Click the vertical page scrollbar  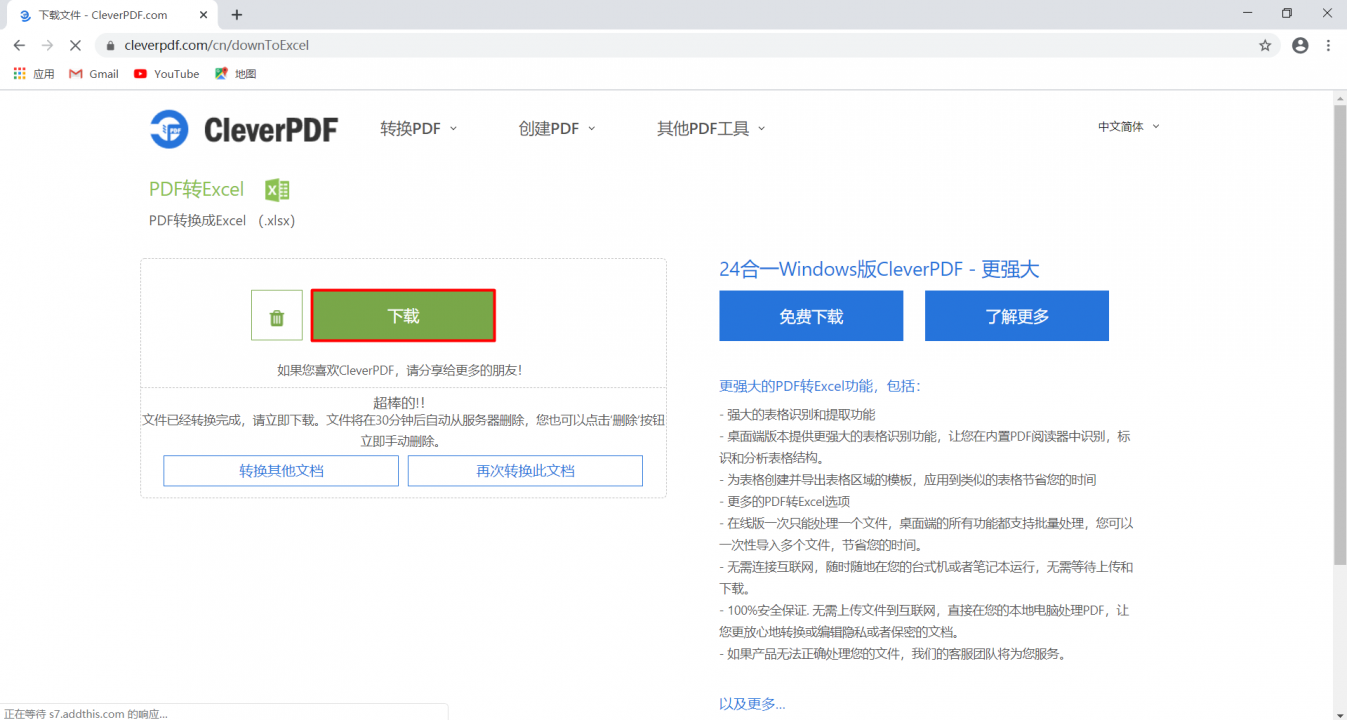tap(1340, 334)
